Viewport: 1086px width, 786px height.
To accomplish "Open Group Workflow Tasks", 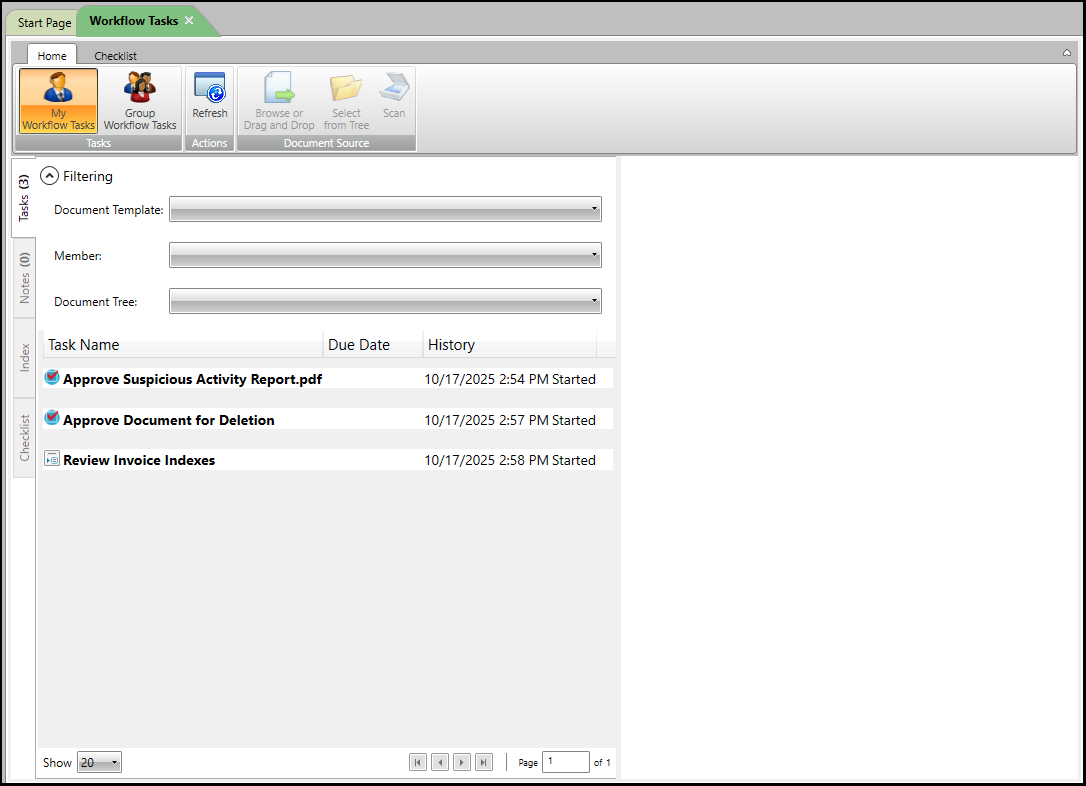I will 140,90.
